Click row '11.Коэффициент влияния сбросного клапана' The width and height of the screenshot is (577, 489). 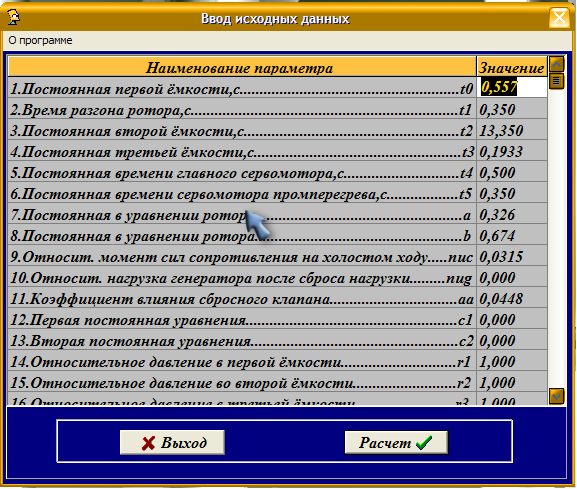click(x=242, y=298)
